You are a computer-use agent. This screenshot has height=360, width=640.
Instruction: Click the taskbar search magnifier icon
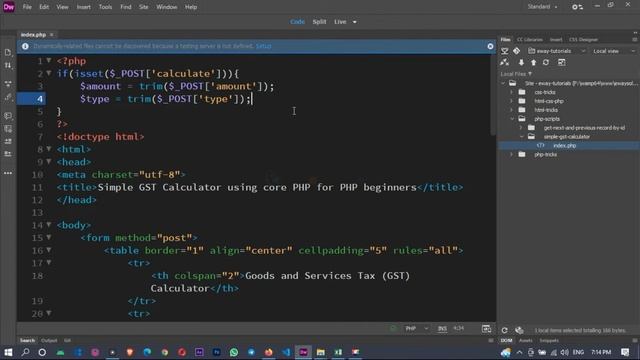coord(25,352)
